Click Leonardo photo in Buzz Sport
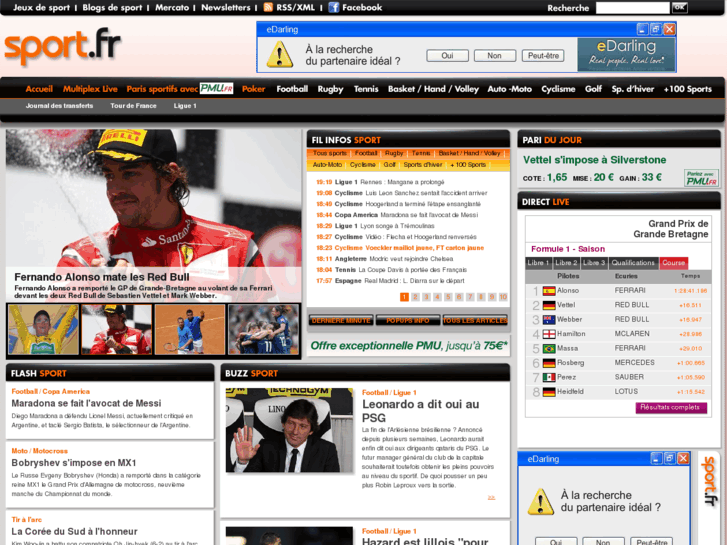 (x=289, y=430)
